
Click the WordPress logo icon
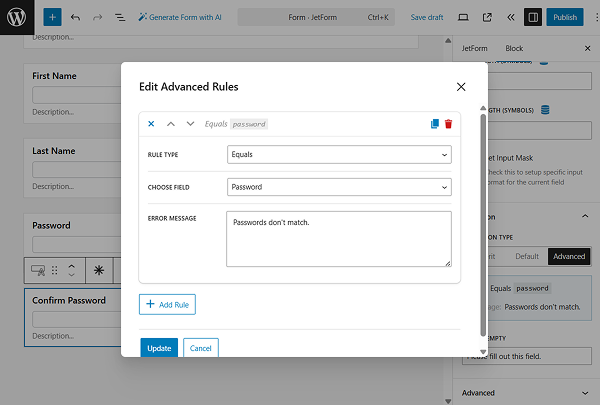click(17, 17)
